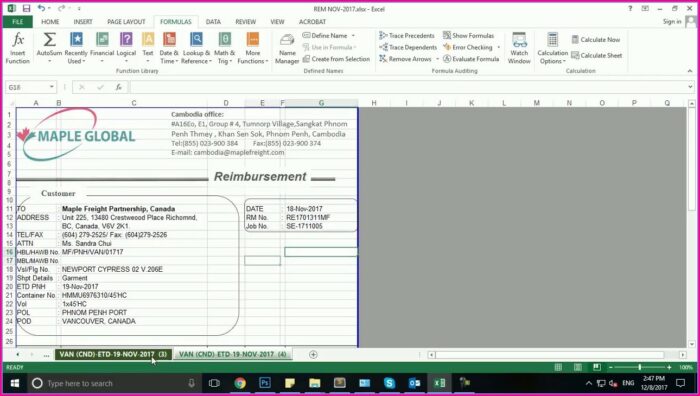
Task: Switch to the DATA tab
Action: tap(213, 21)
